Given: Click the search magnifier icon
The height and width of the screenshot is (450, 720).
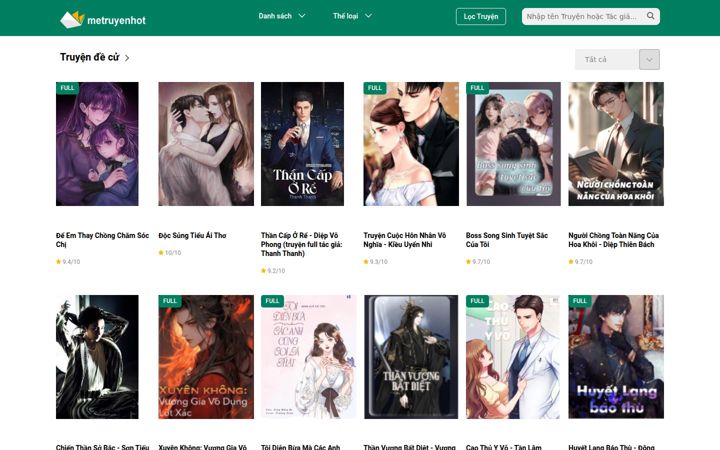Looking at the screenshot, I should pos(651,16).
